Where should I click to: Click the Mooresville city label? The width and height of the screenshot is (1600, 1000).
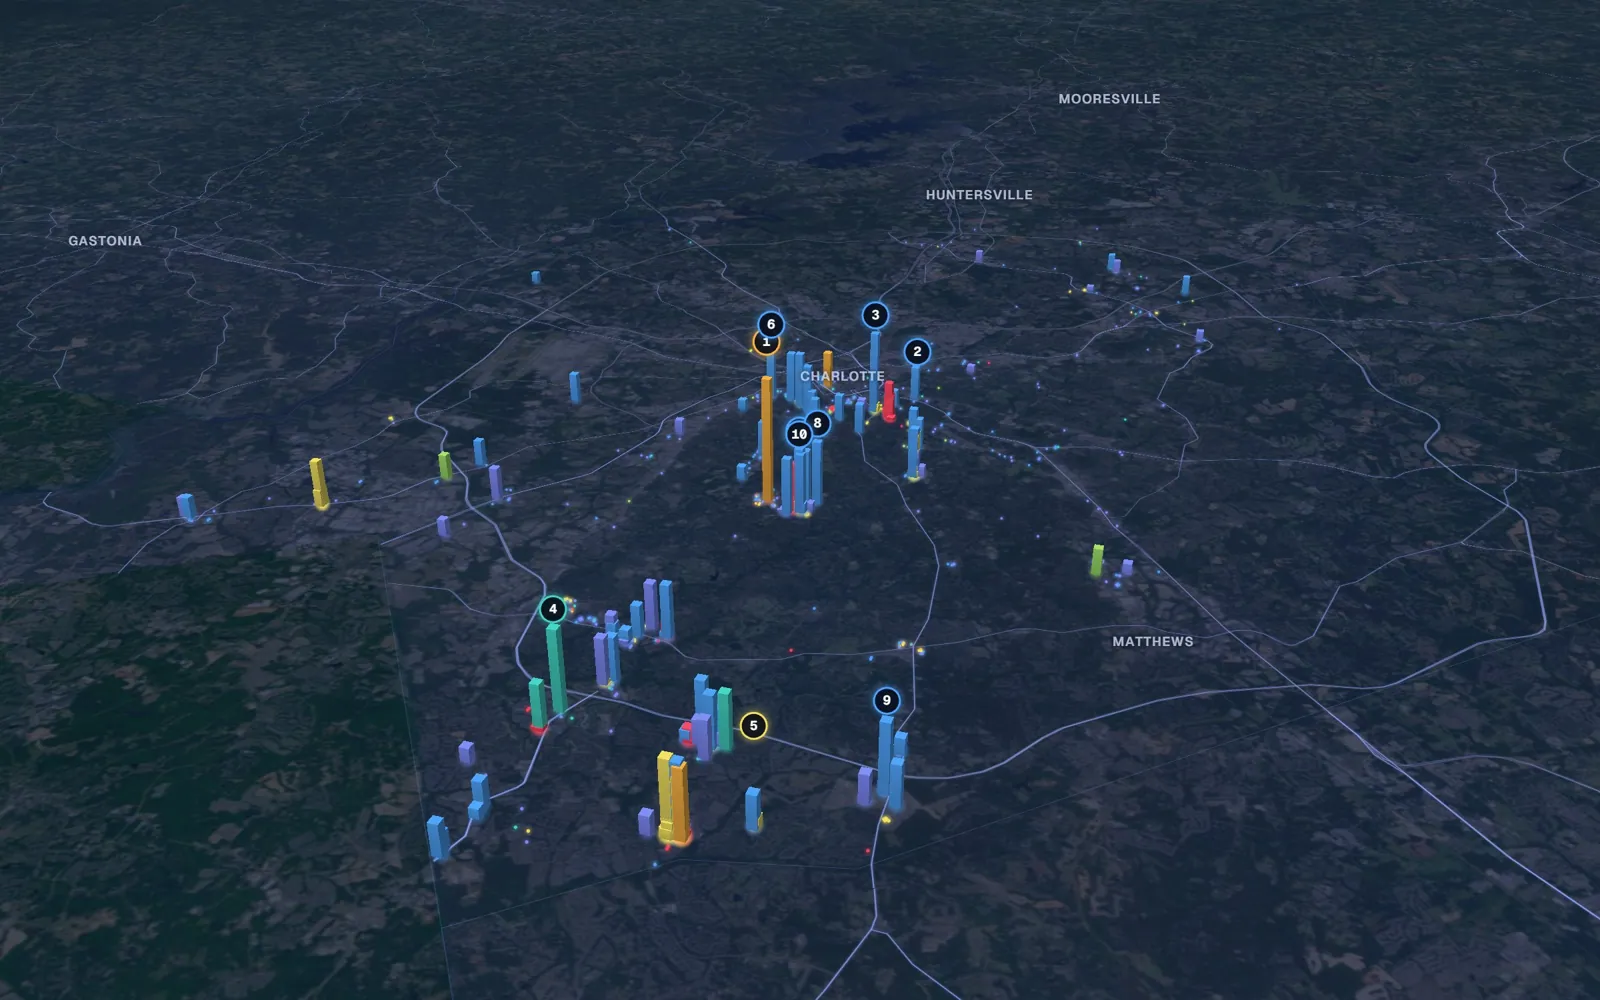click(1109, 99)
